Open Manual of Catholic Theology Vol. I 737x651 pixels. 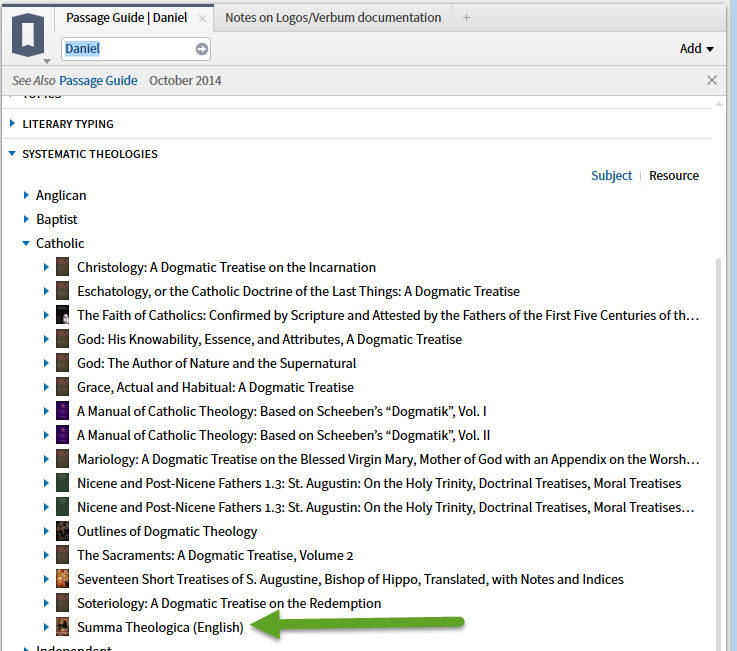pyautogui.click(x=282, y=411)
